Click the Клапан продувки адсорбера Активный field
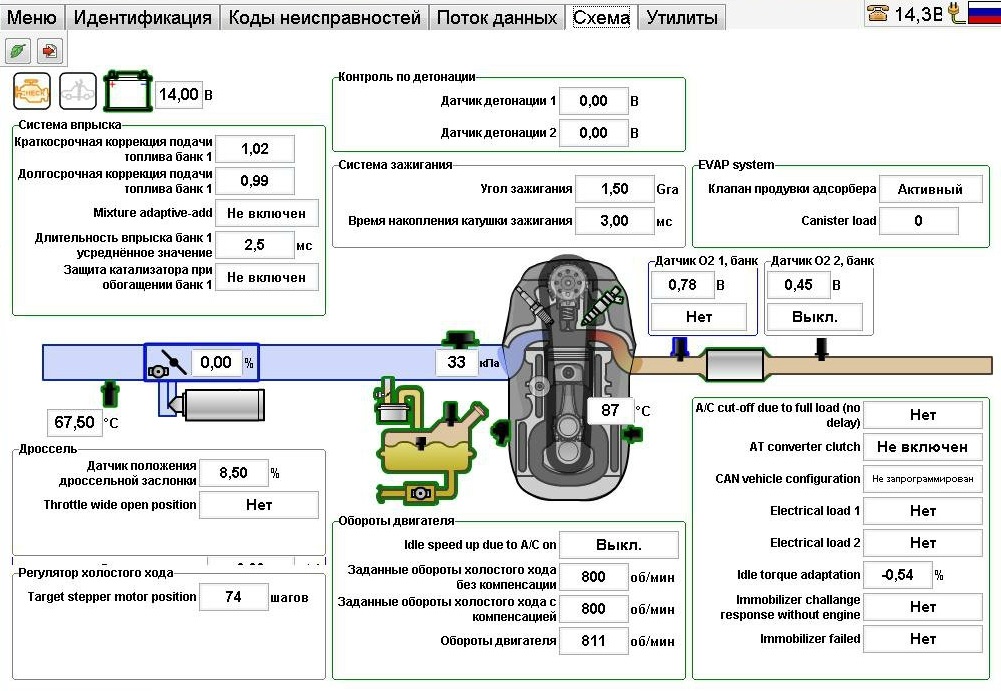 930,189
